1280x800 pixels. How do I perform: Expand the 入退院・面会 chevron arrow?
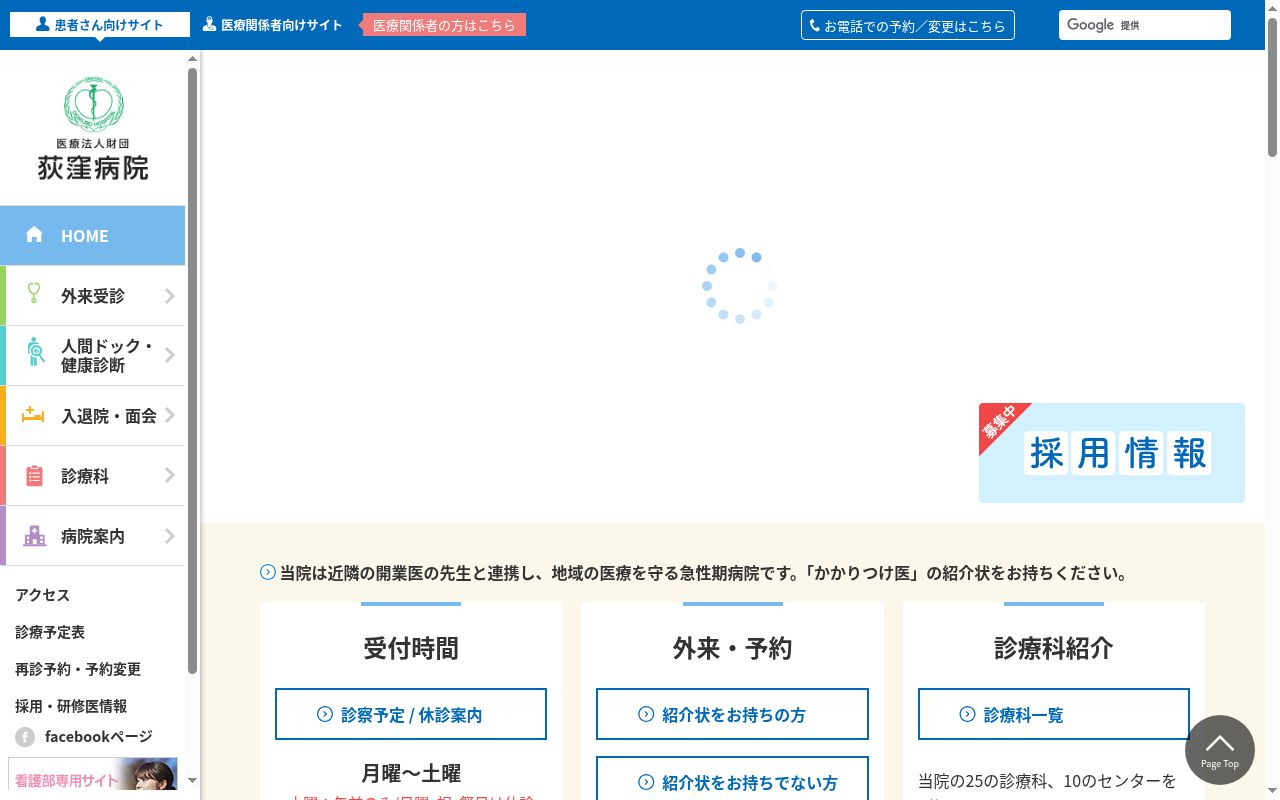[169, 415]
